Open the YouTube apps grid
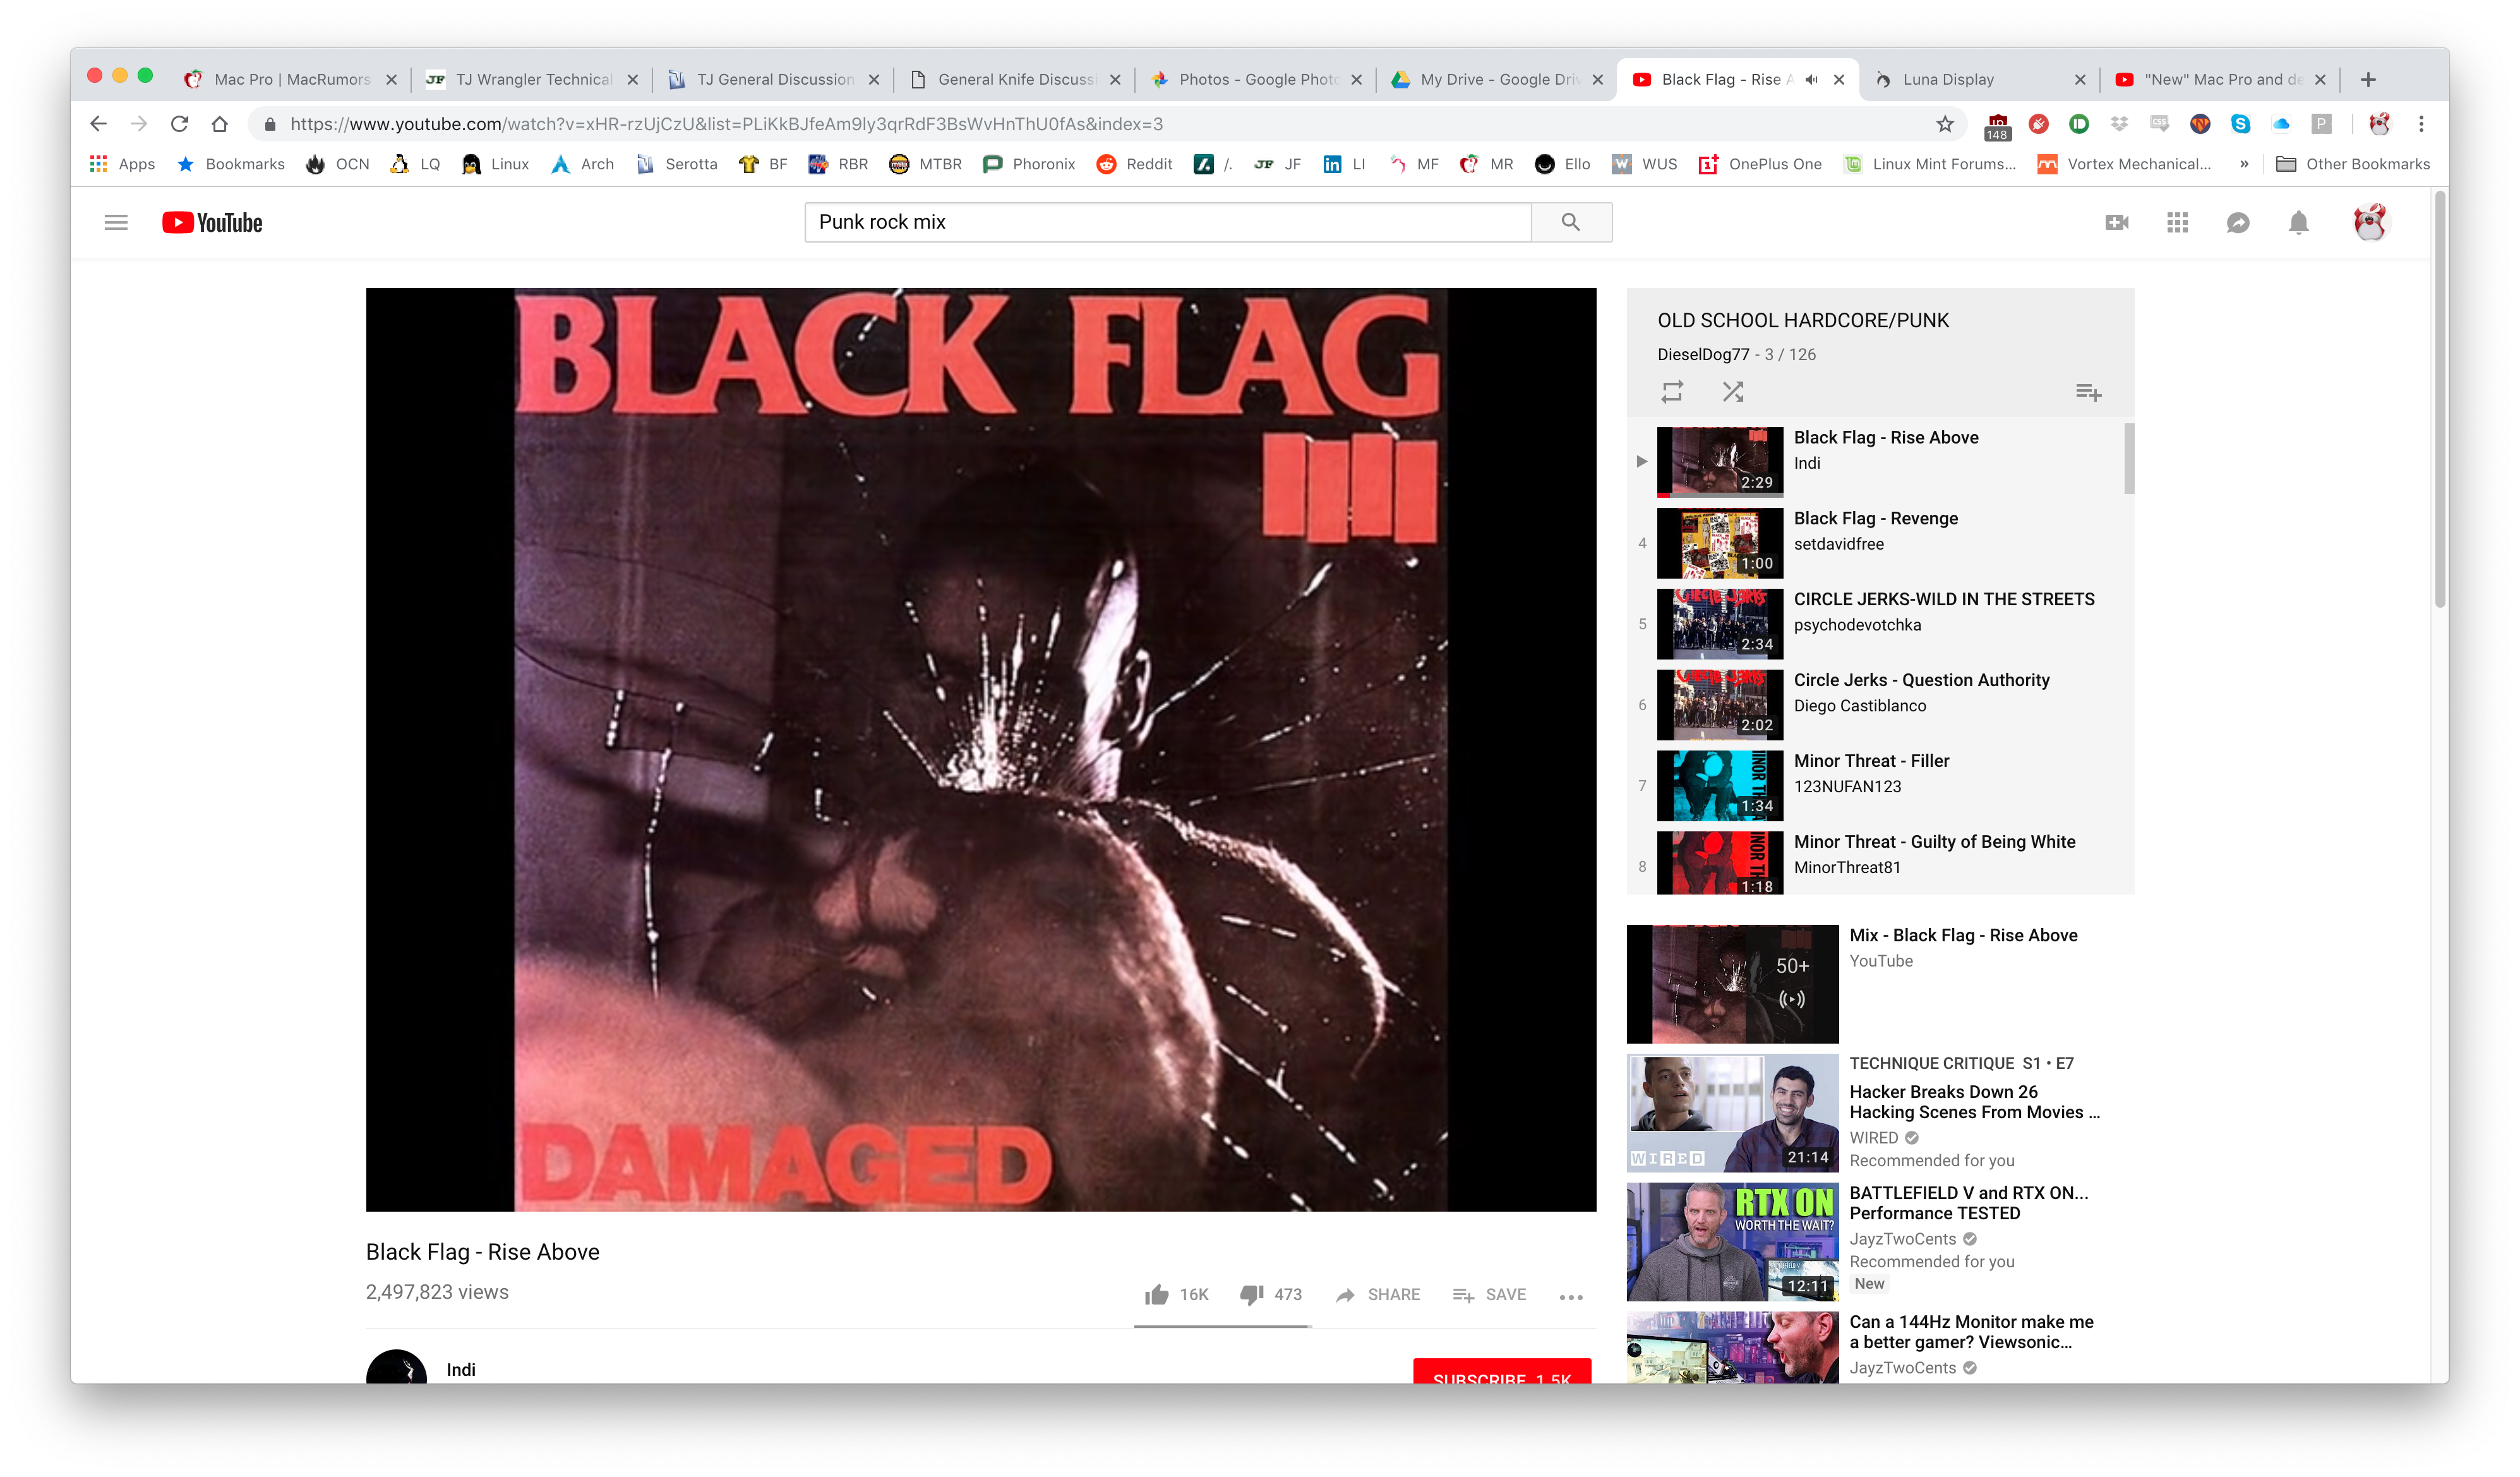Image resolution: width=2520 pixels, height=1477 pixels. (x=2177, y=222)
